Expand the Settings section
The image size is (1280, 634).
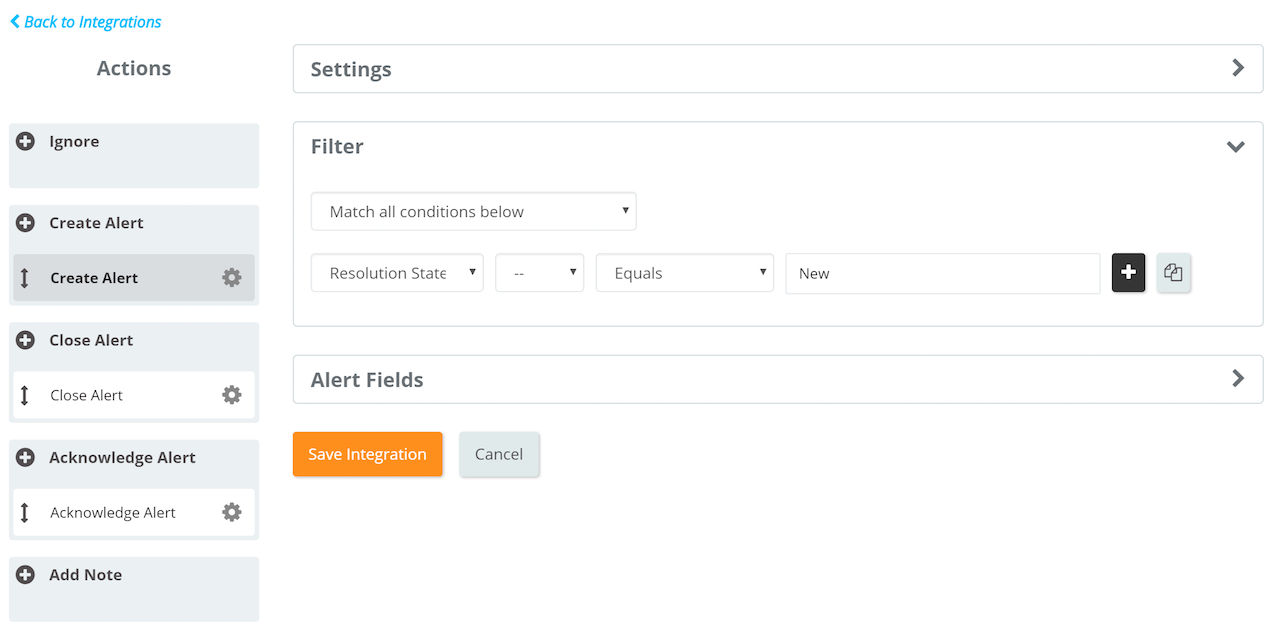778,69
